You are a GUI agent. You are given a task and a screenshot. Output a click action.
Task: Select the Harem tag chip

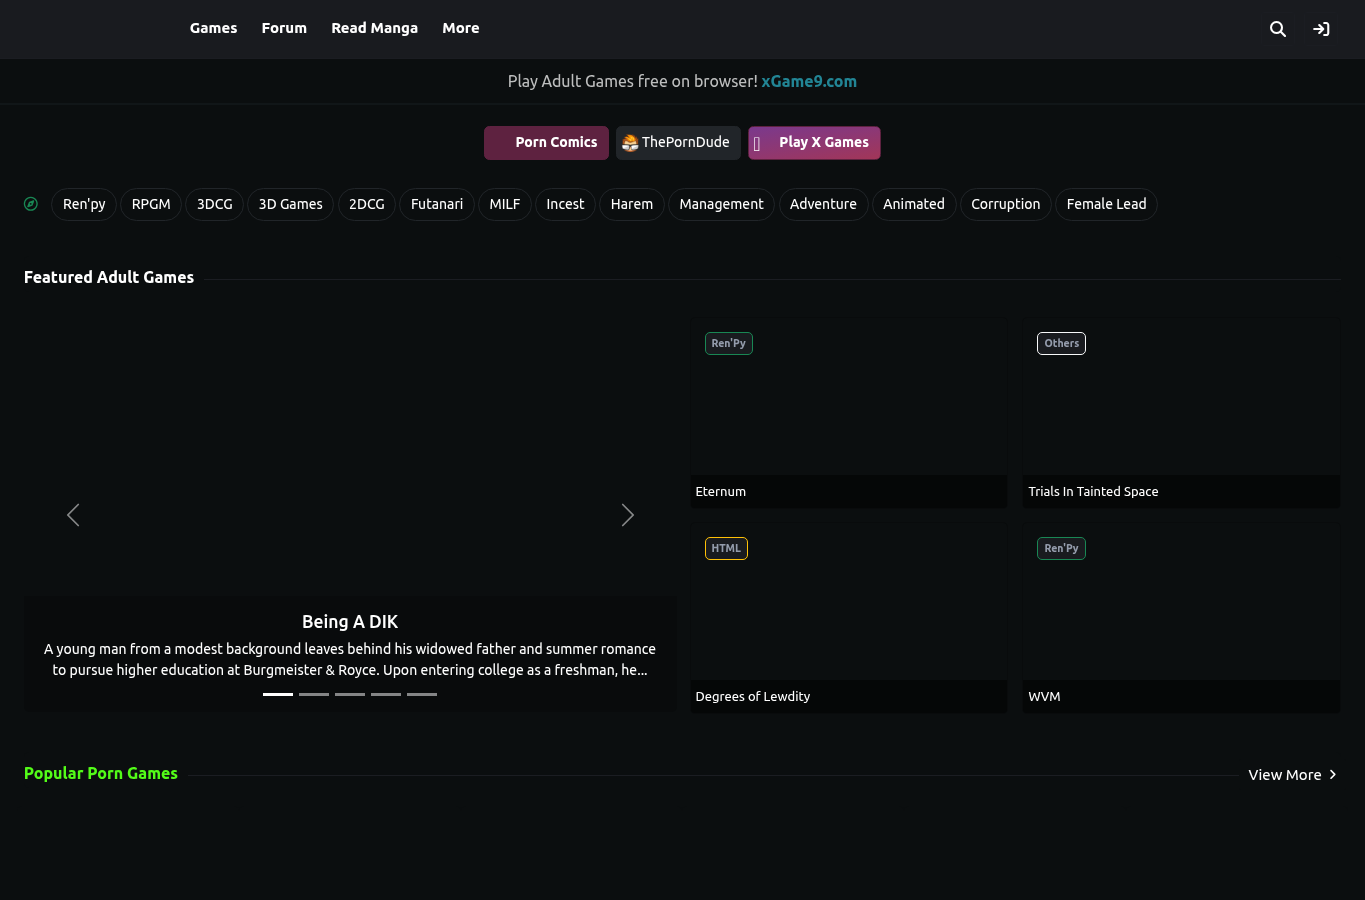[632, 204]
